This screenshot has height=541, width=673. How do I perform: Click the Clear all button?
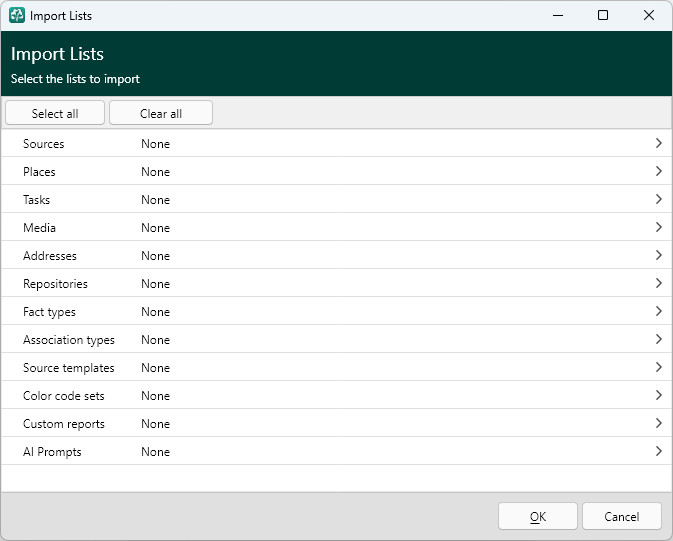coord(161,113)
